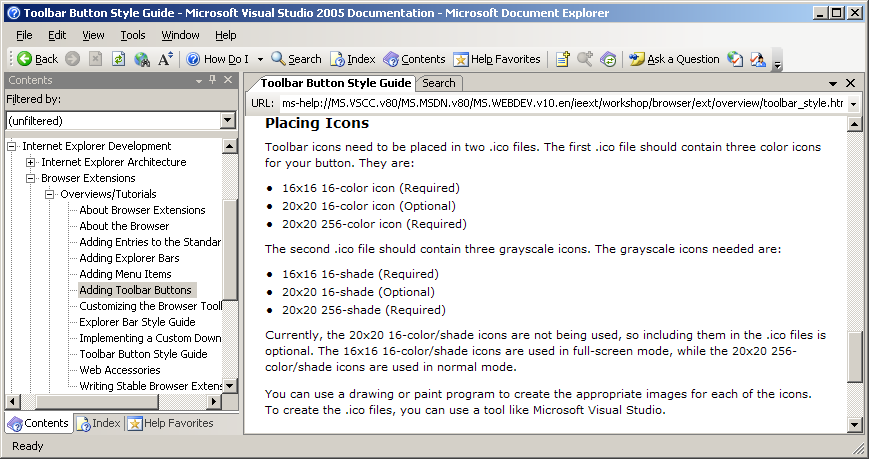869x459 pixels.
Task: Switch to the Index tab at panel bottom
Action: pyautogui.click(x=98, y=423)
